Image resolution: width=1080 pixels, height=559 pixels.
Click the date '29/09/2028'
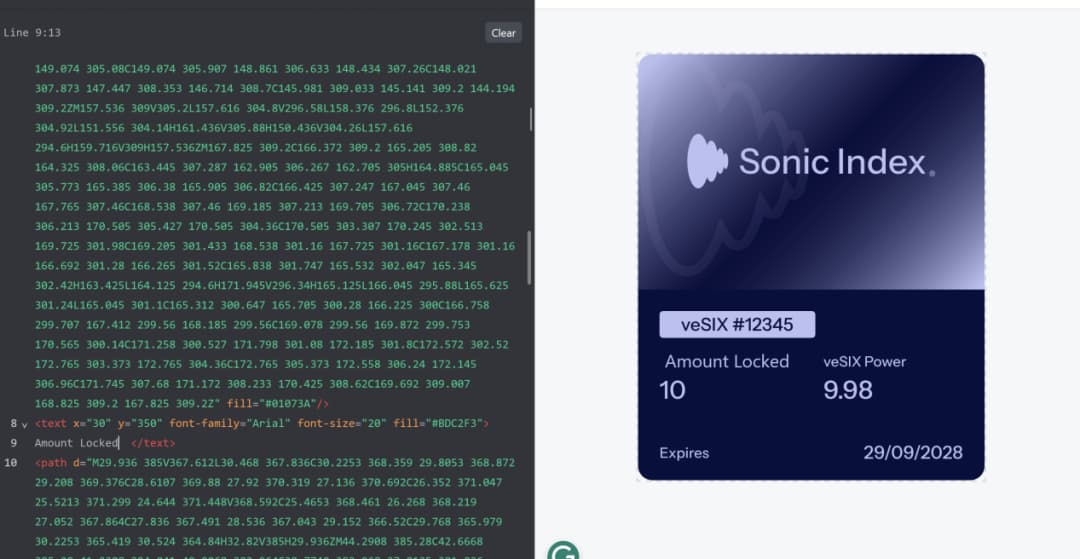click(913, 452)
